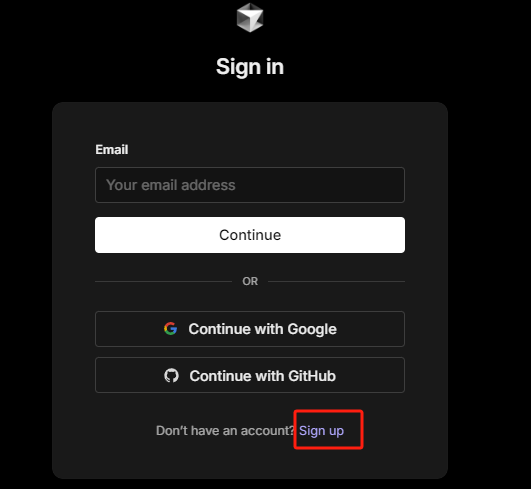The image size is (531, 489).
Task: Click the word "GitHub" in the sign-in button
Action: [312, 376]
